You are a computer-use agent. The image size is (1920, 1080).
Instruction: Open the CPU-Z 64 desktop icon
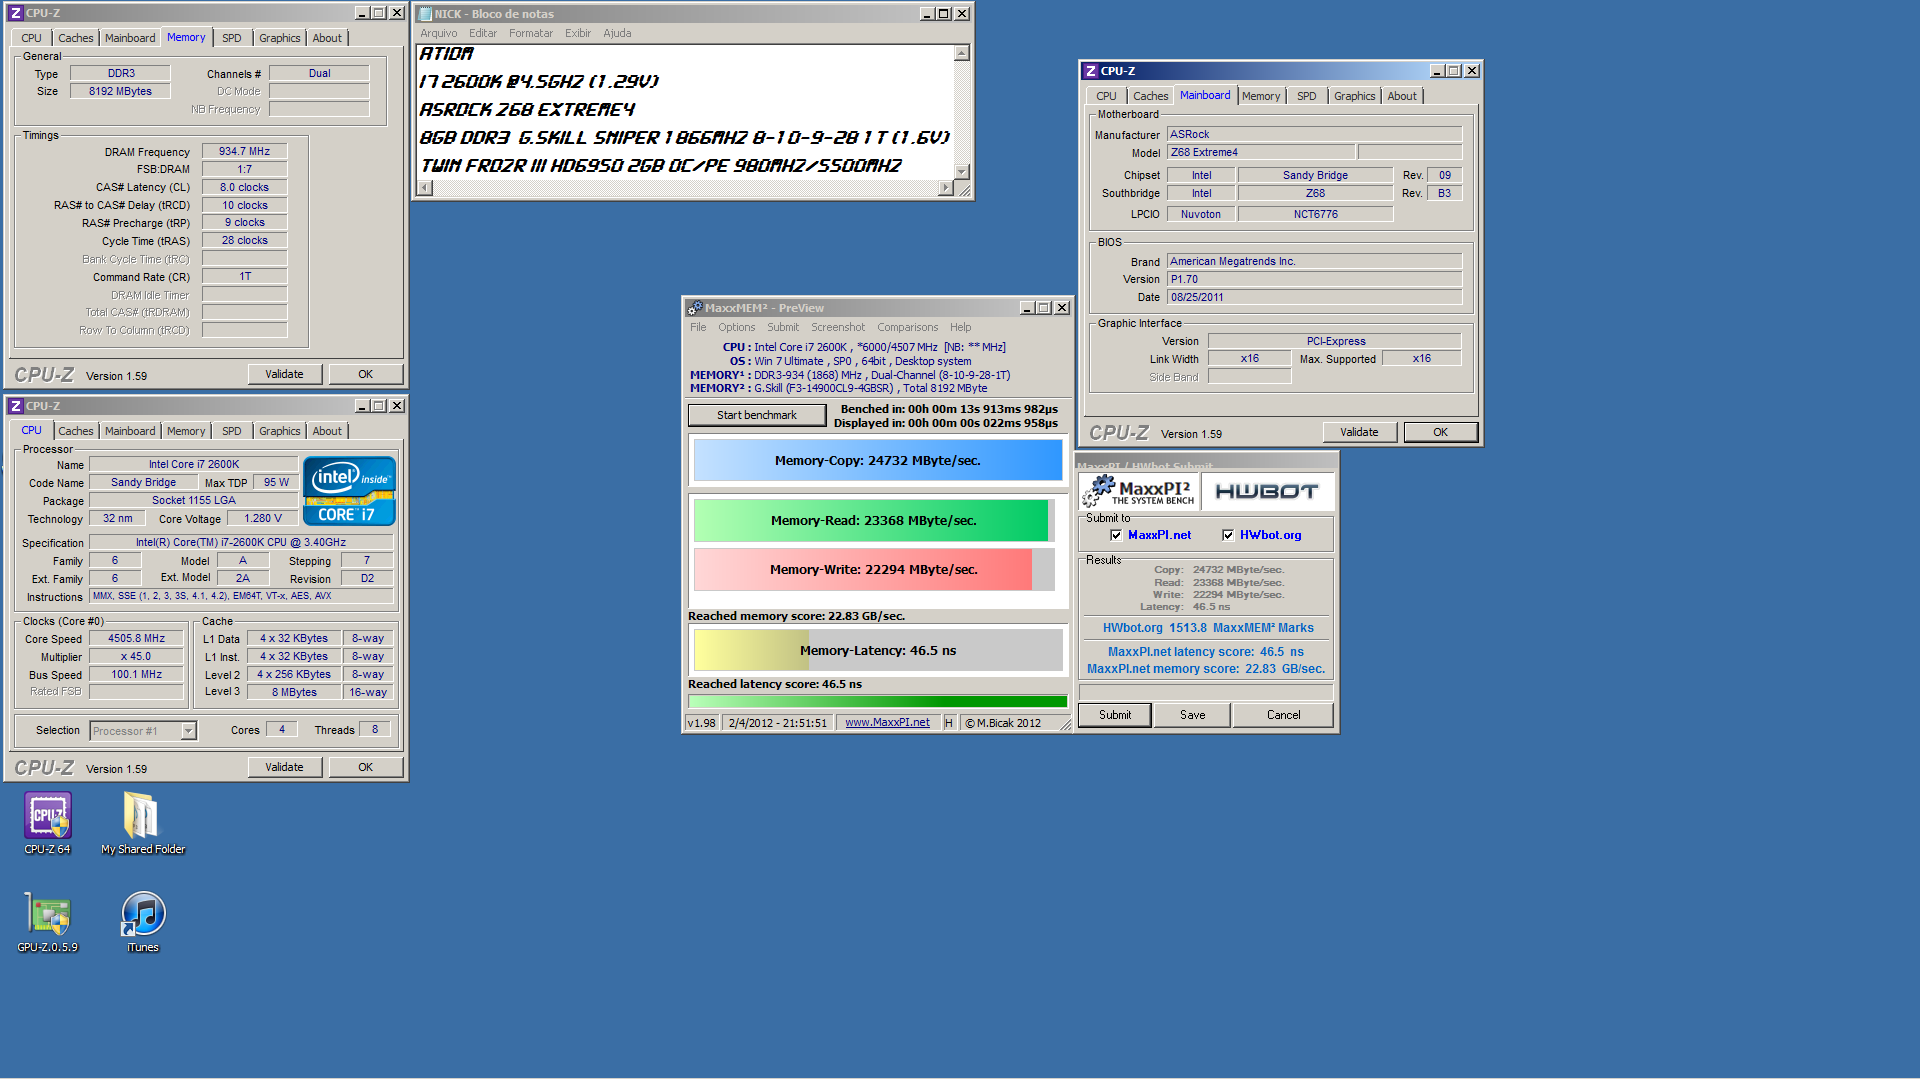coord(48,823)
